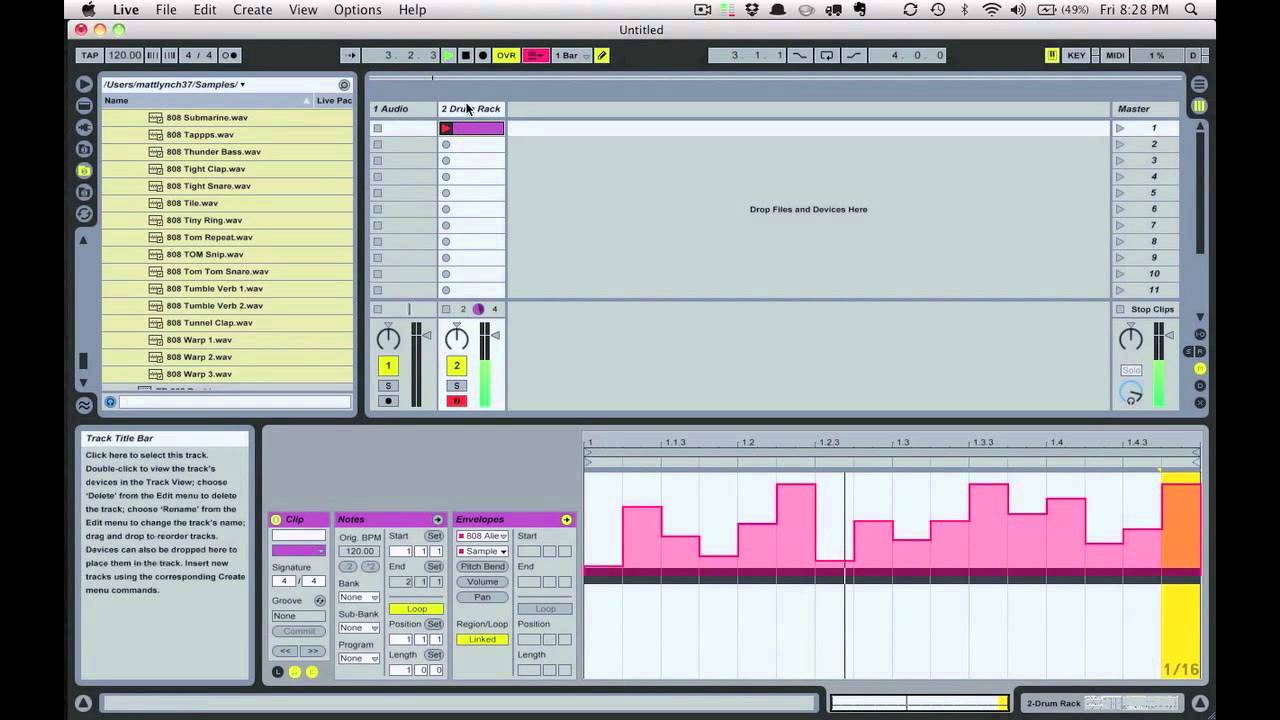Disarm the red Drum Rack arm button

pos(457,401)
